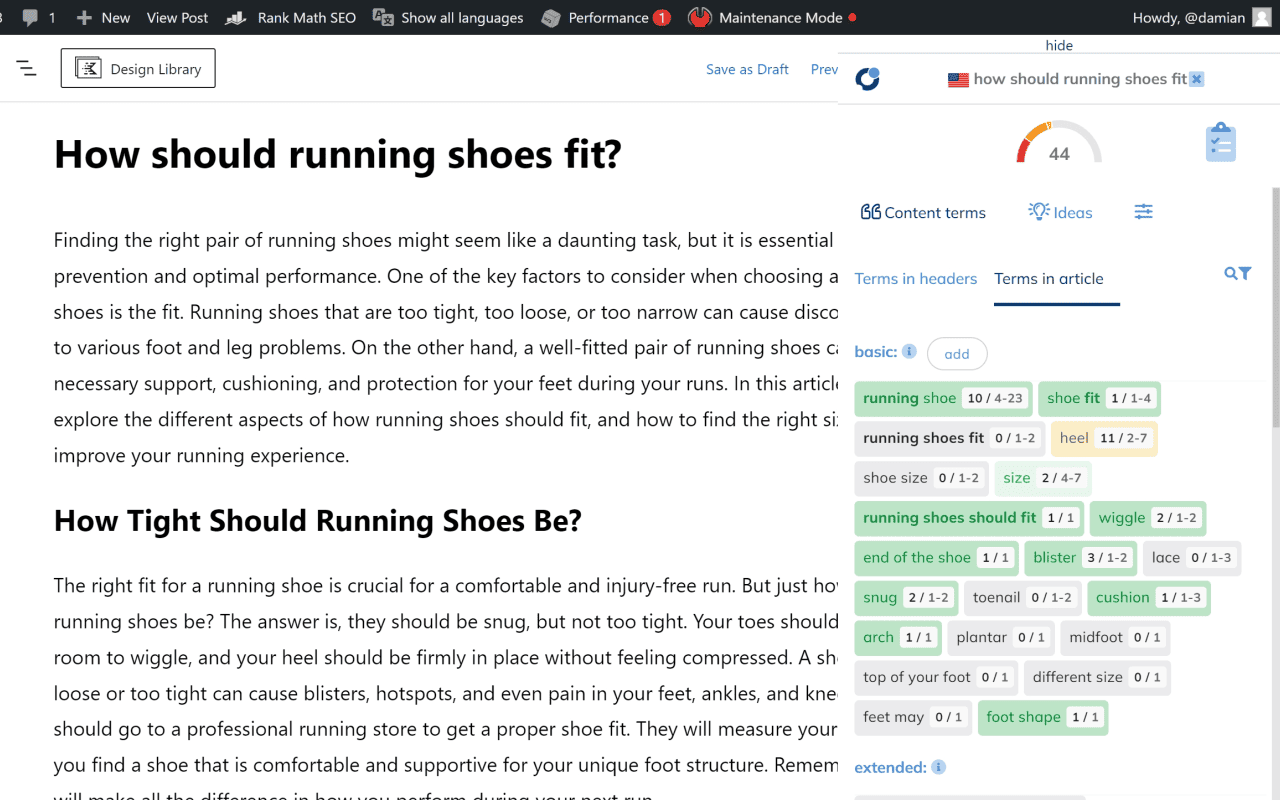Click the different size term chip
This screenshot has width=1280, height=800.
point(1097,678)
